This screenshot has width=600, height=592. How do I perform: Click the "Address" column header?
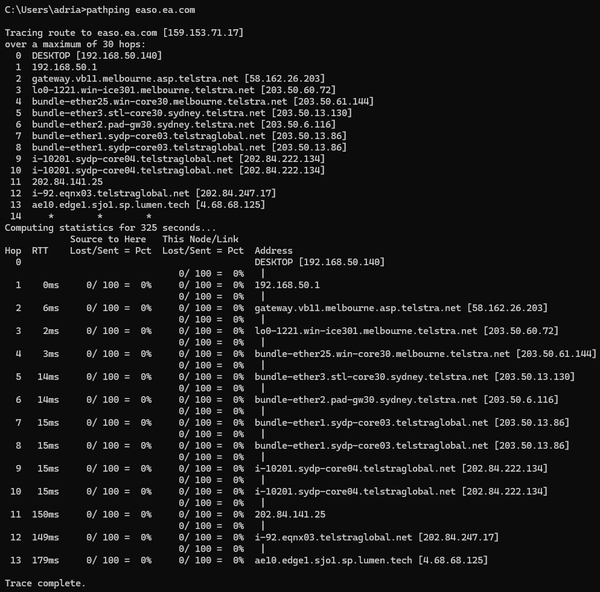pyautogui.click(x=274, y=250)
